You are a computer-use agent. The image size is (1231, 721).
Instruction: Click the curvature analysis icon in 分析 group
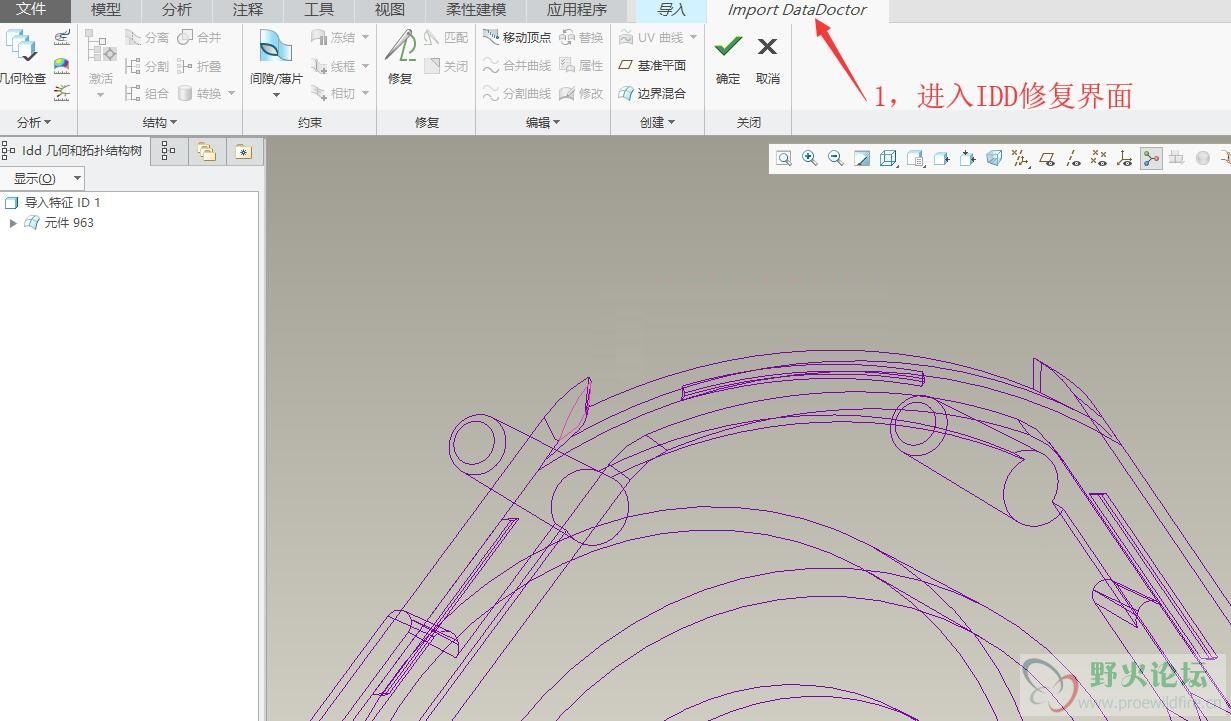coord(62,38)
